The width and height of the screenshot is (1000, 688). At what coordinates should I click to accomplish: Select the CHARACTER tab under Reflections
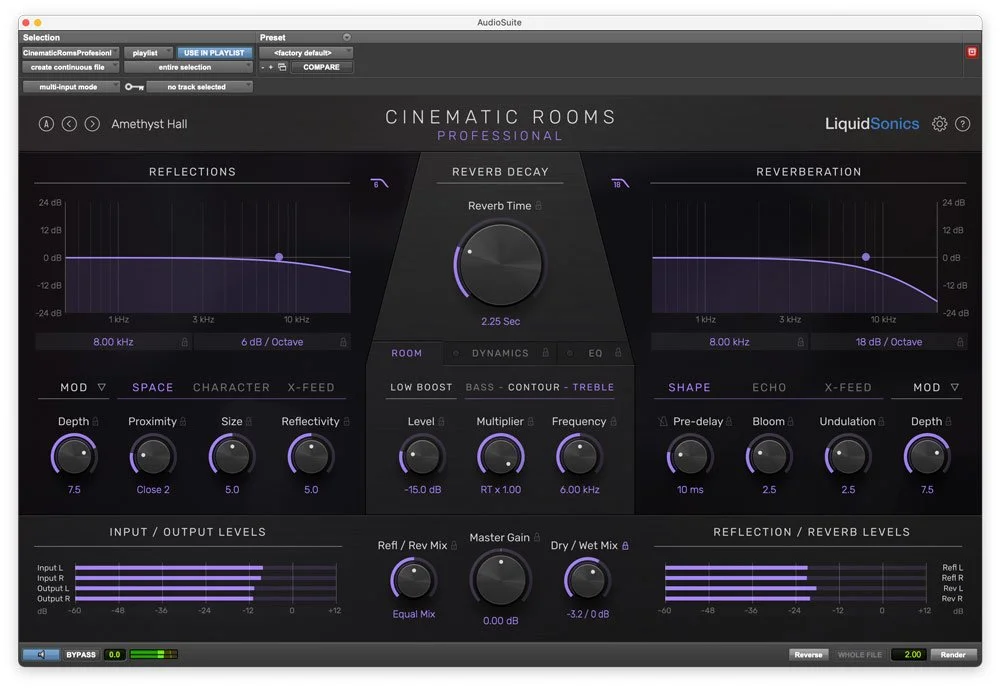(231, 387)
